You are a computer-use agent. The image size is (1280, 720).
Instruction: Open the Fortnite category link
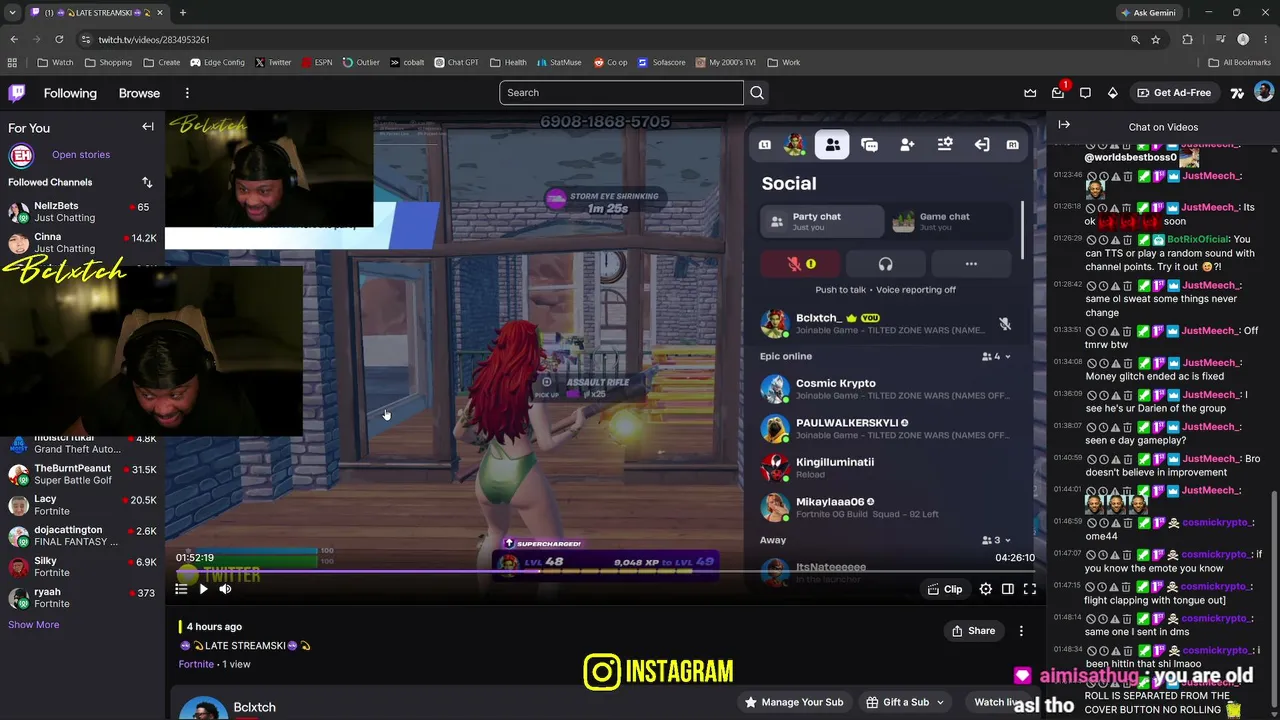(x=196, y=664)
